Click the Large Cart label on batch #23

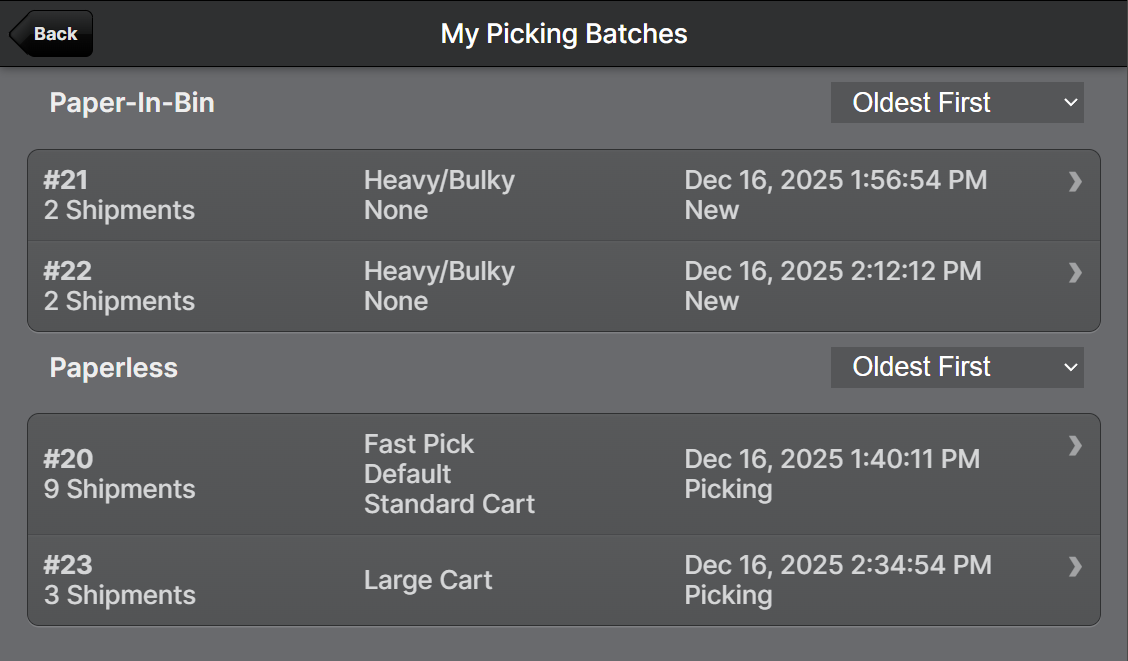(428, 580)
